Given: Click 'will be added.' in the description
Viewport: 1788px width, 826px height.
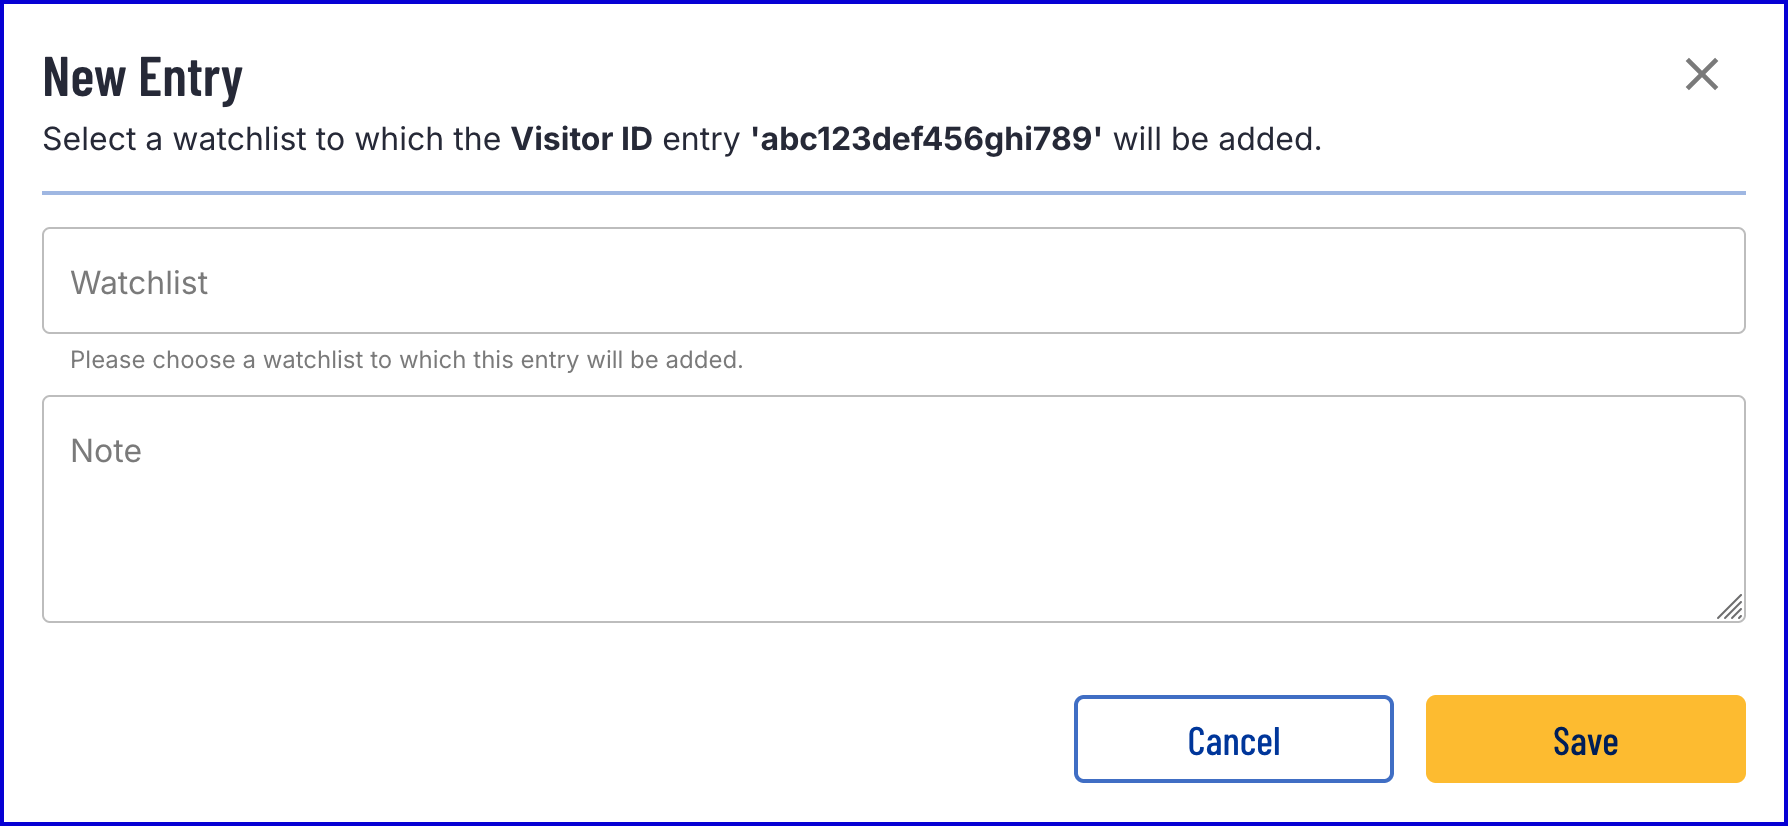Looking at the screenshot, I should pyautogui.click(x=1217, y=139).
